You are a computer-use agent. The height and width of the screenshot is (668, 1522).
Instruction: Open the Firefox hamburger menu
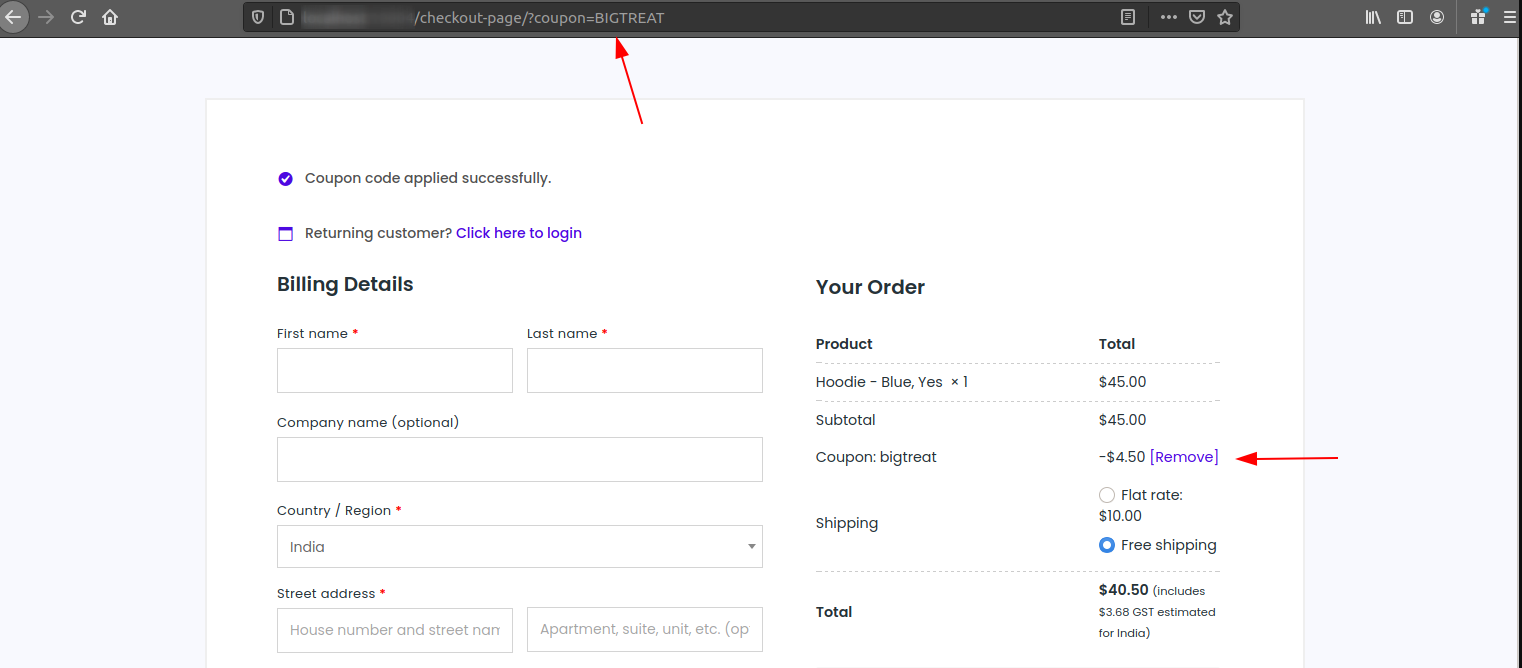1509,17
